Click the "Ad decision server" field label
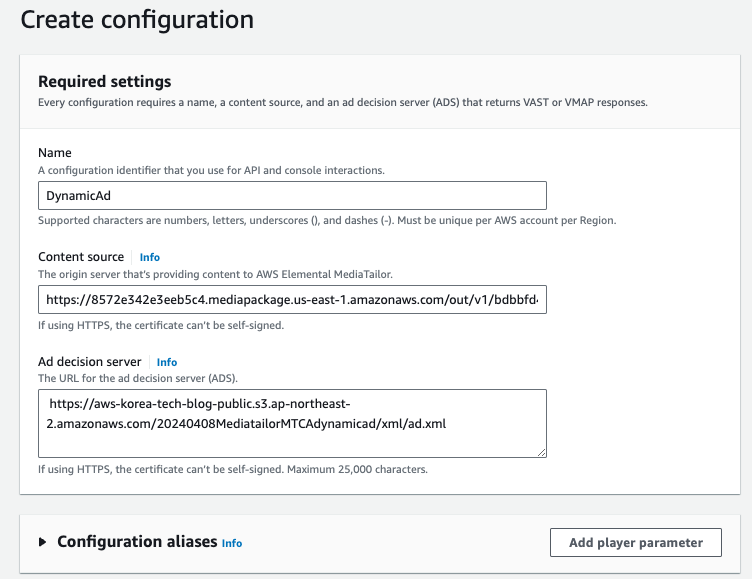752x579 pixels. 90,361
